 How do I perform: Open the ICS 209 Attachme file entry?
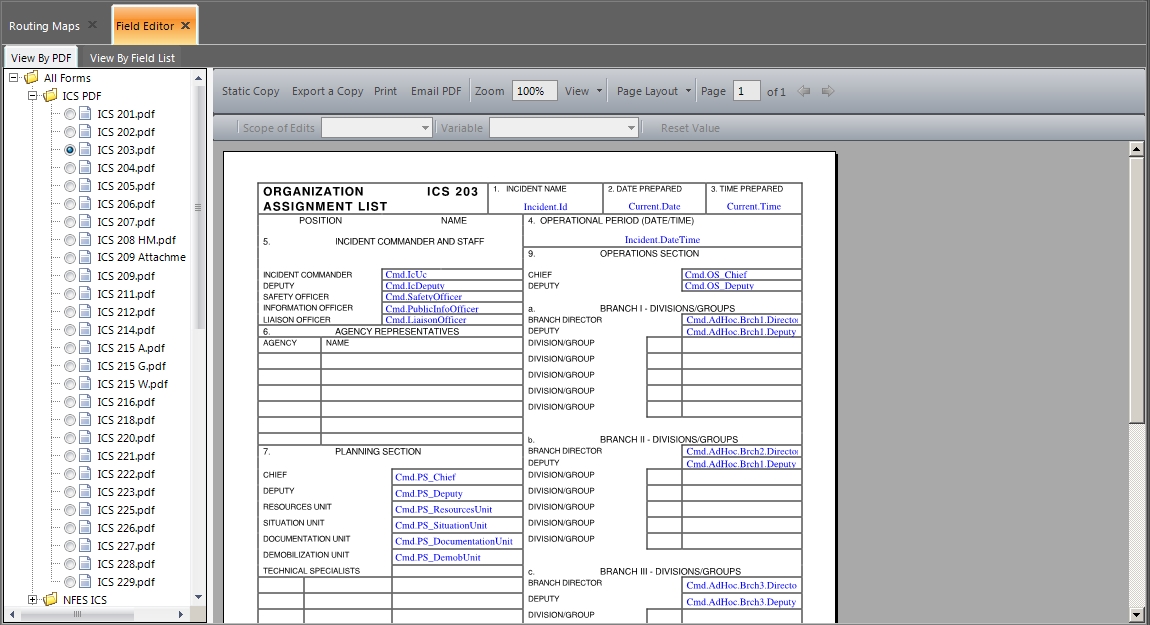click(142, 257)
